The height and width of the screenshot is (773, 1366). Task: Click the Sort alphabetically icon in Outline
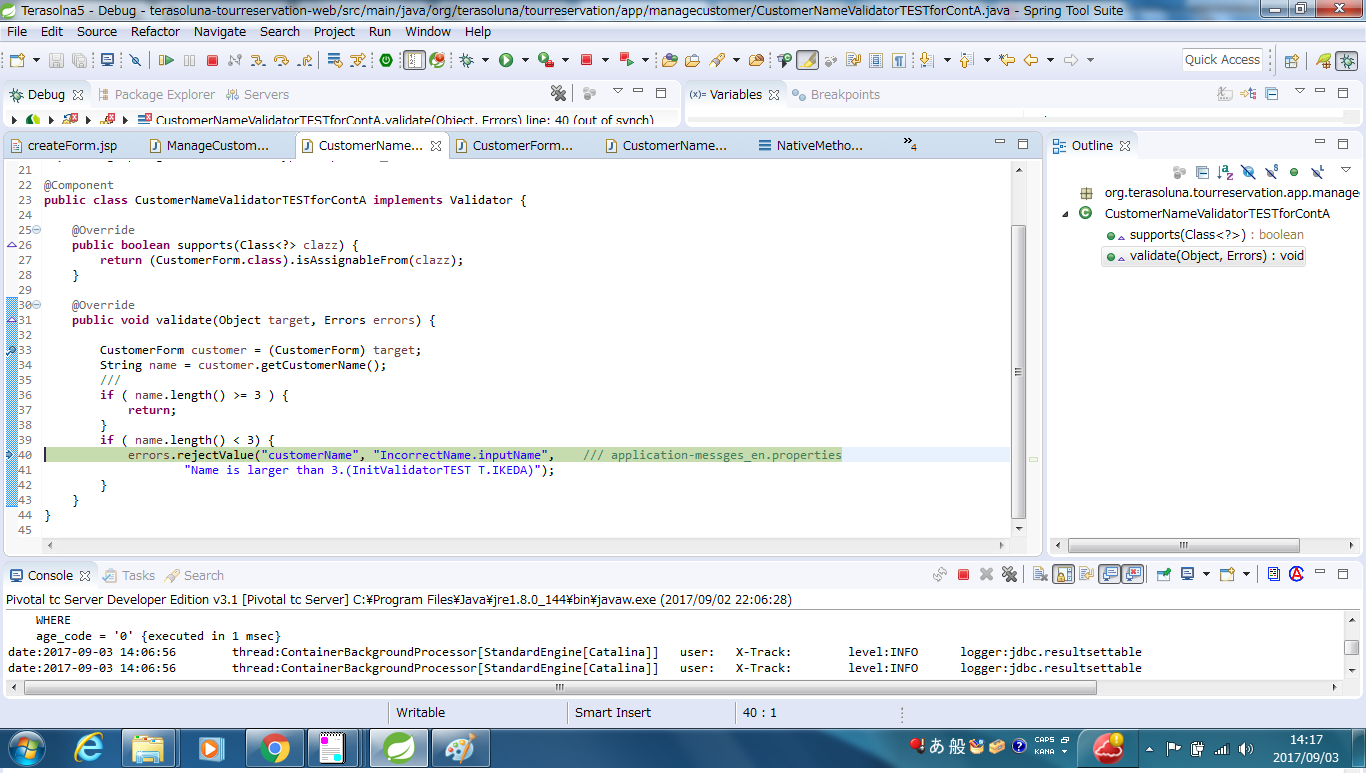(1226, 172)
